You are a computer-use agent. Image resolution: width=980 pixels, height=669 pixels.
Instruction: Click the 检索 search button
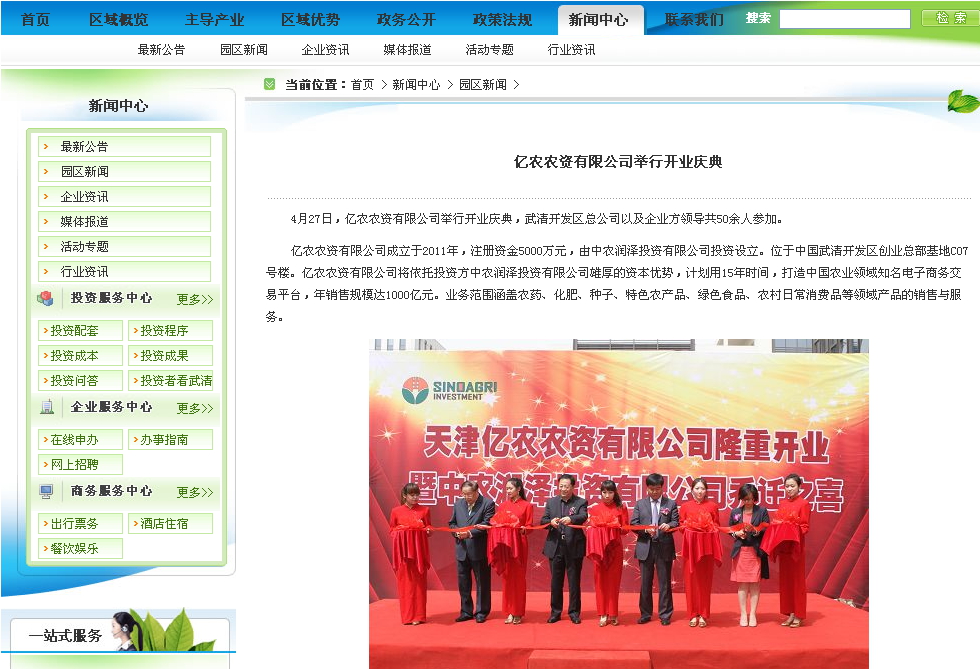[951, 18]
